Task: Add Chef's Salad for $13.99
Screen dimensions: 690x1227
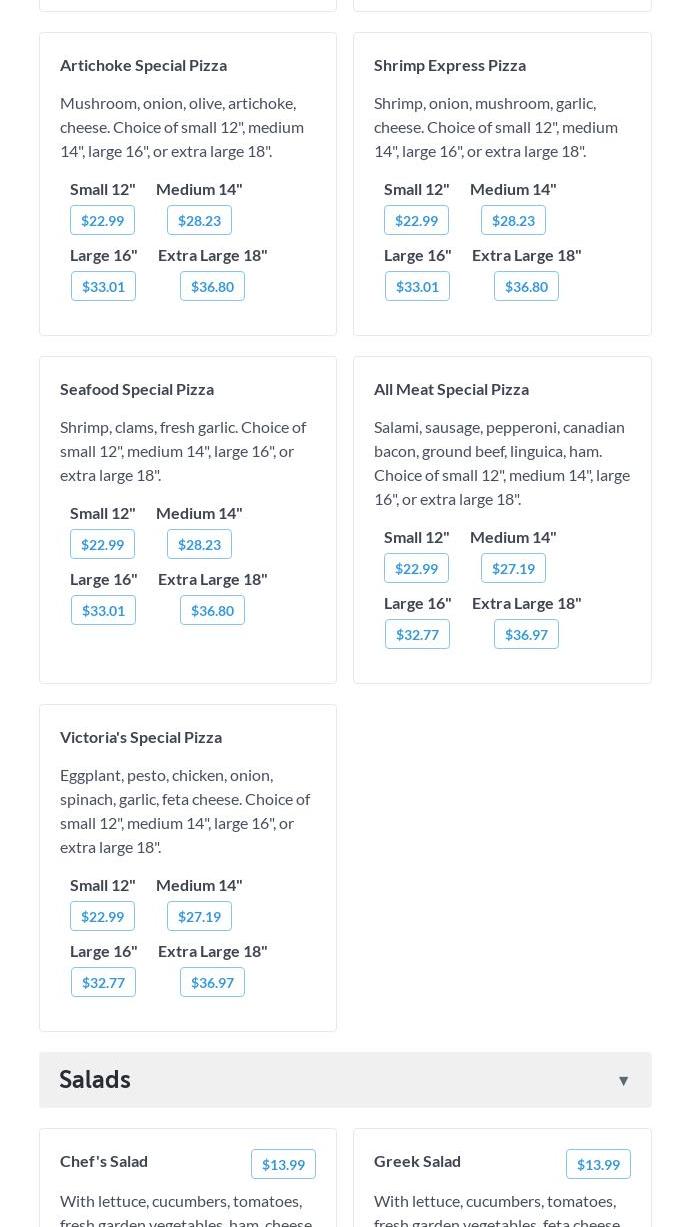Action: point(283,1164)
